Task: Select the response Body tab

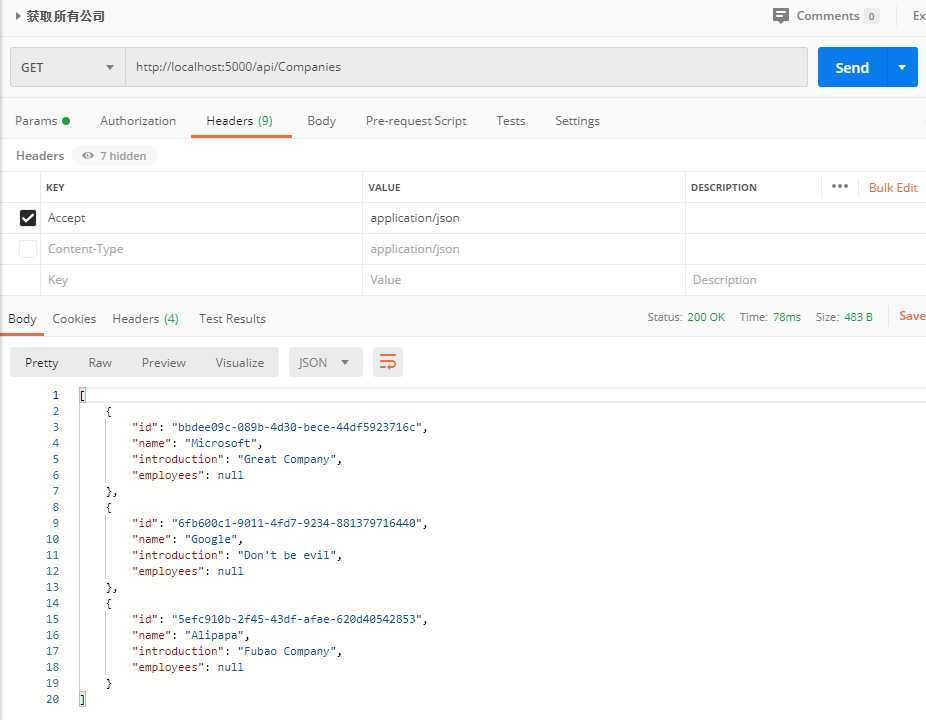Action: pyautogui.click(x=22, y=319)
